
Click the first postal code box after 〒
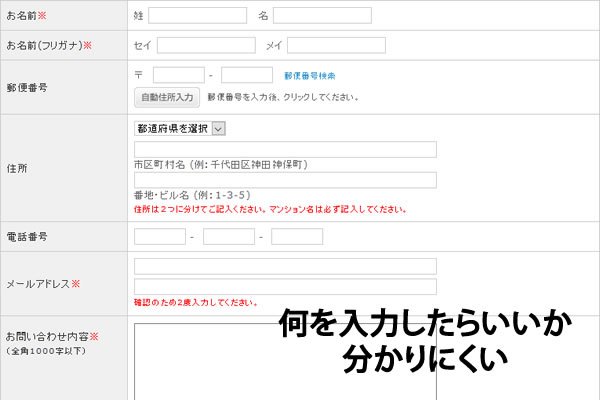[179, 75]
